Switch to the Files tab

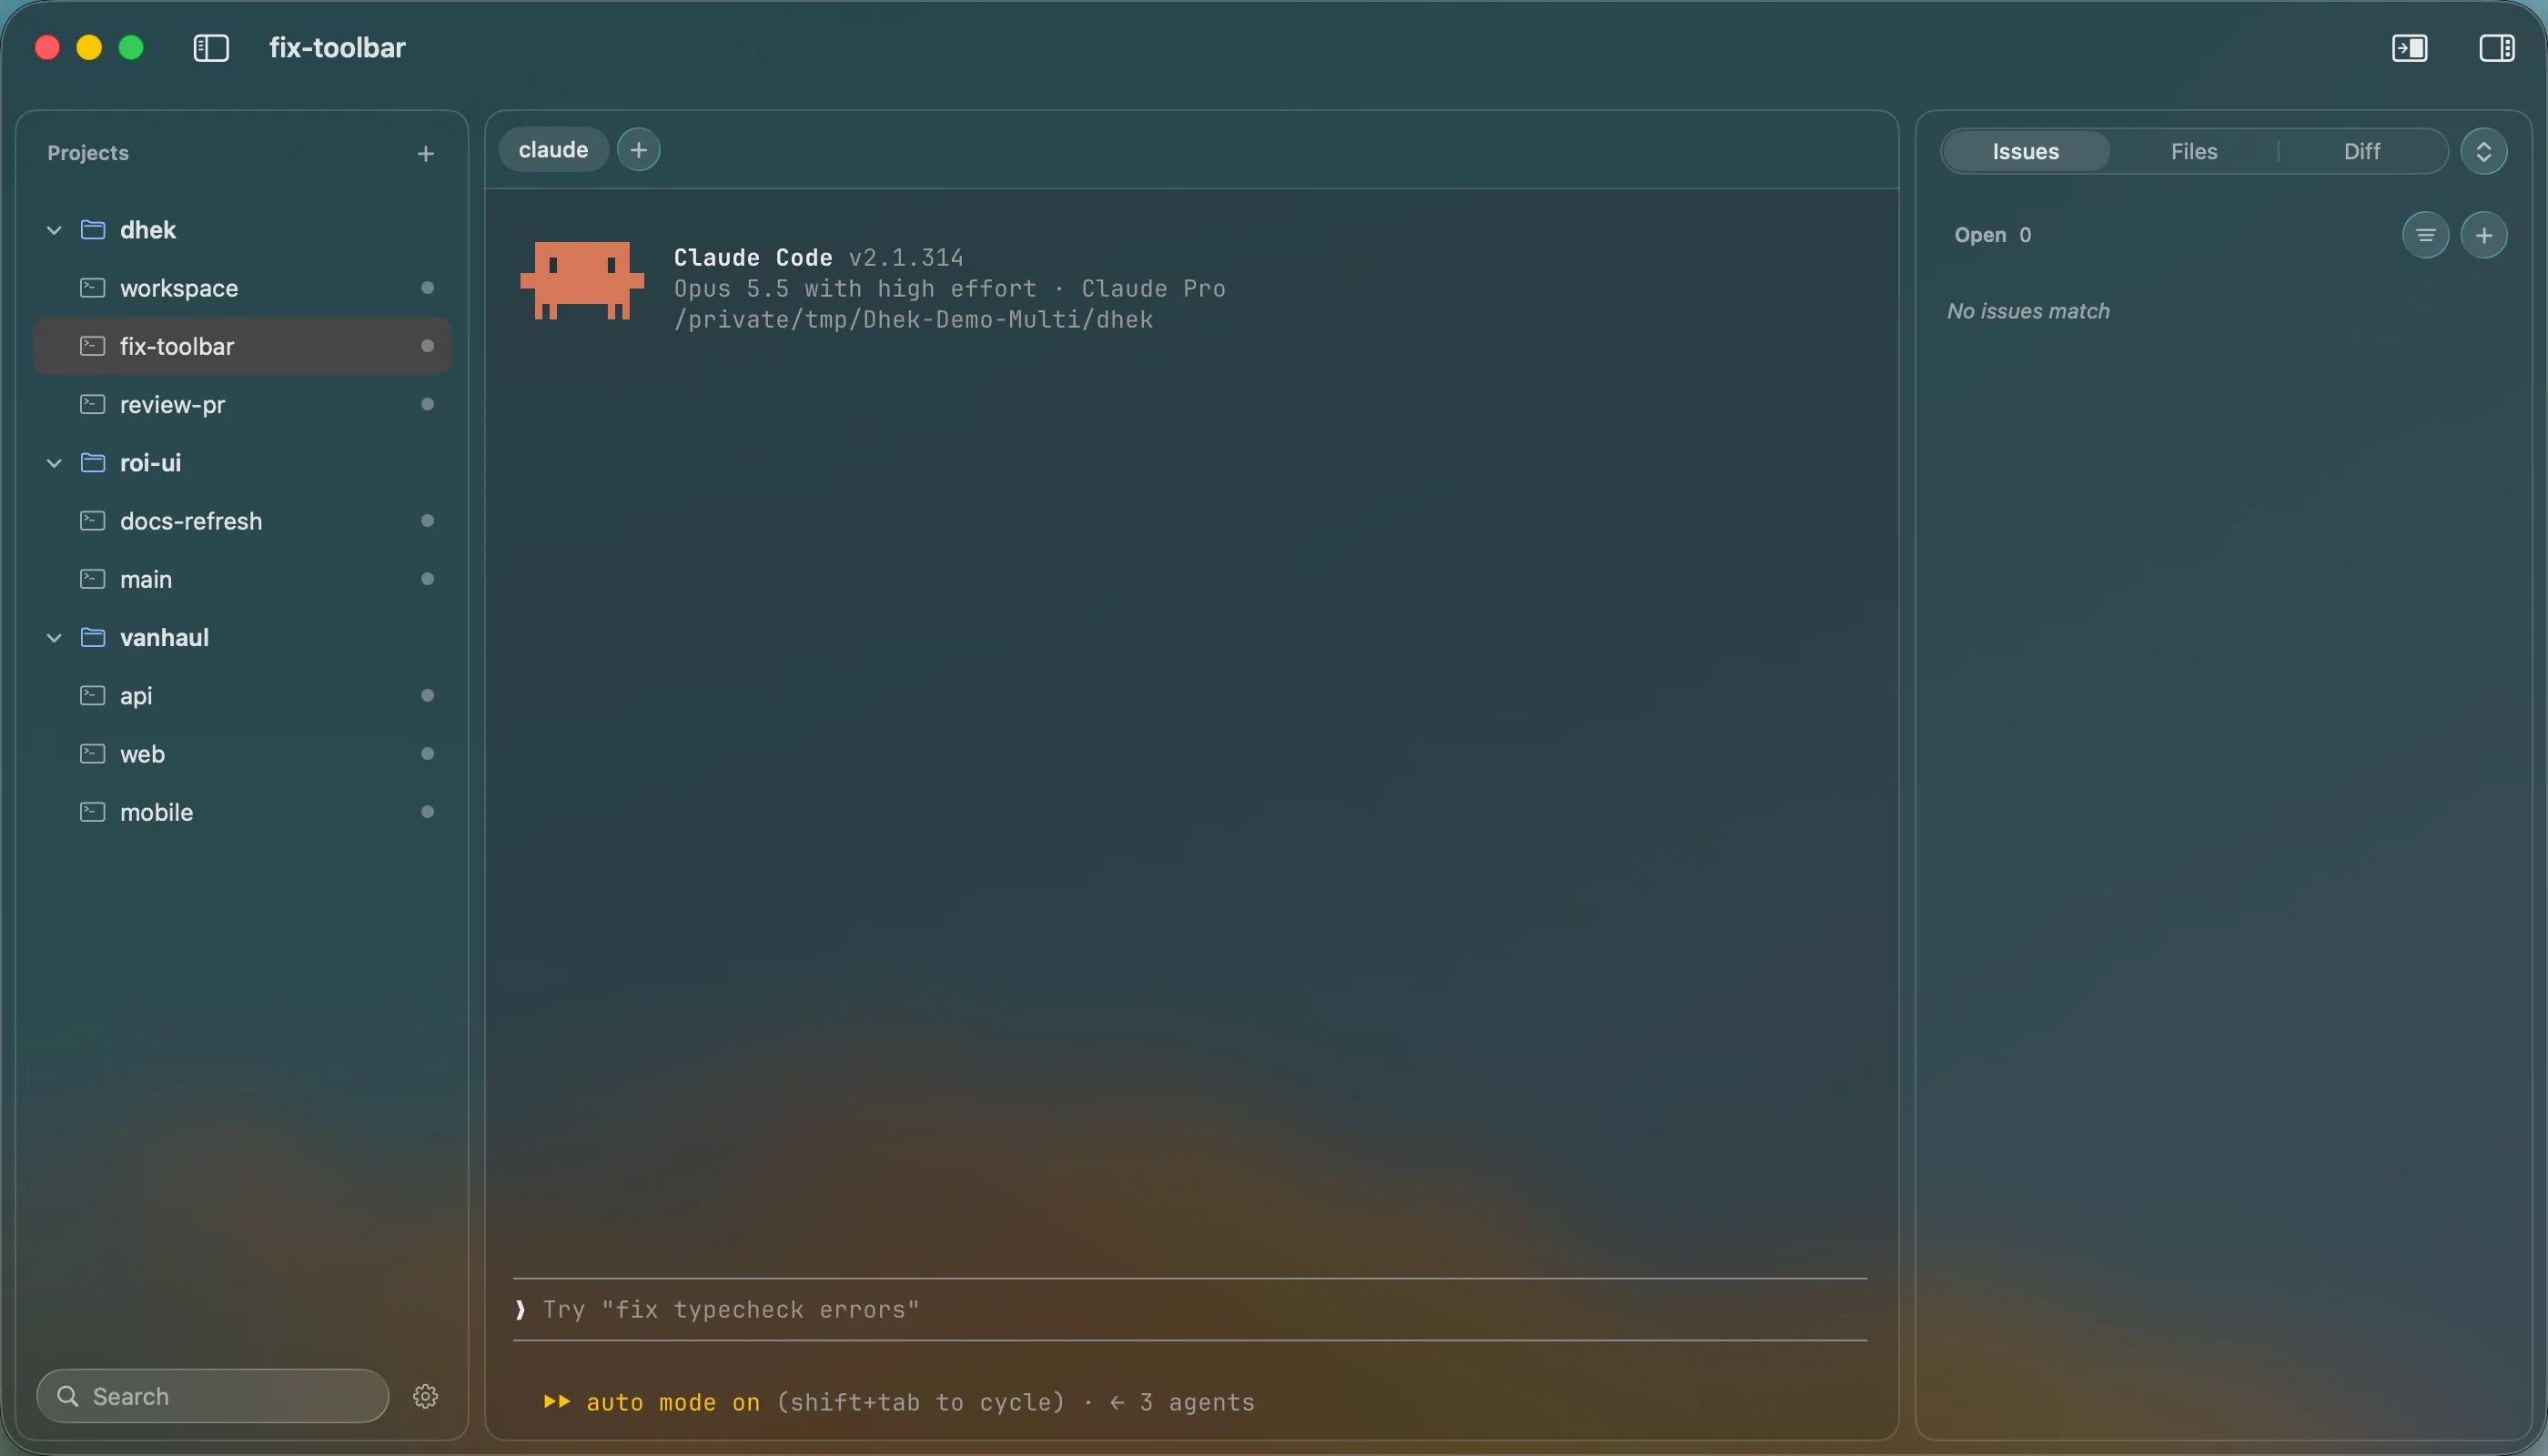coord(2194,151)
